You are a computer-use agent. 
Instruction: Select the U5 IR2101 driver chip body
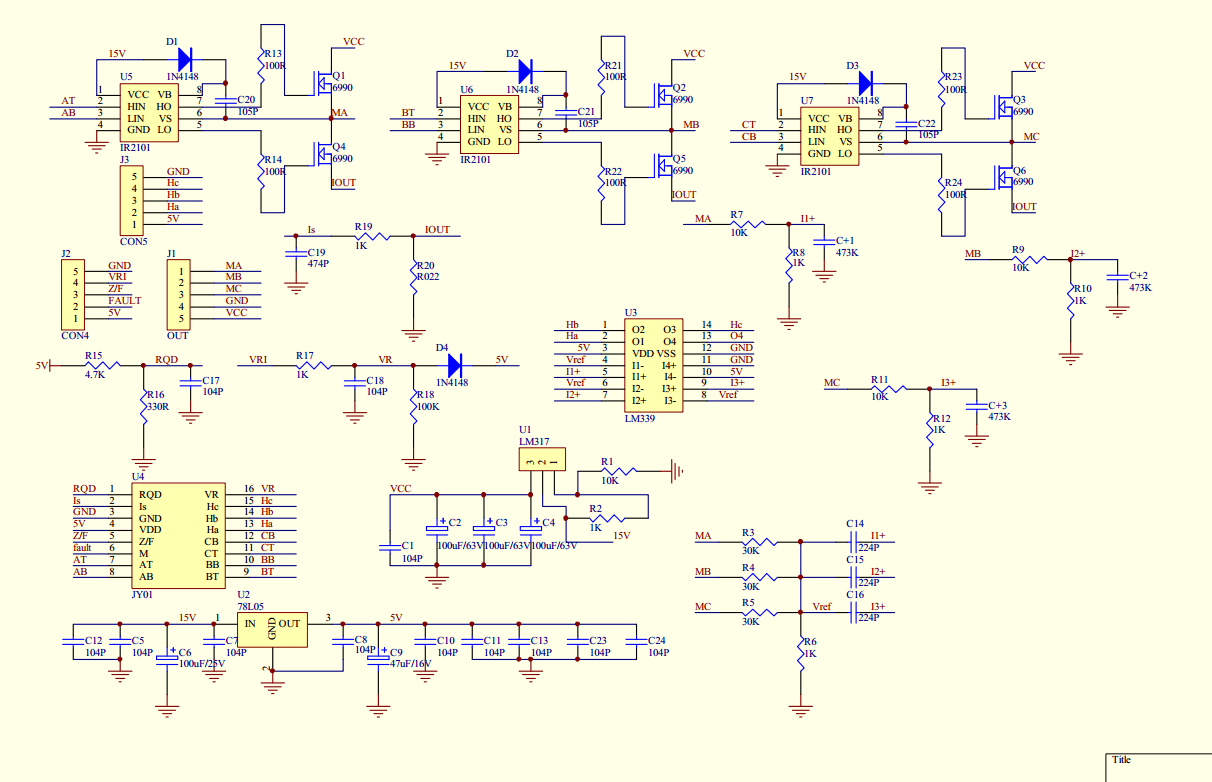point(151,111)
